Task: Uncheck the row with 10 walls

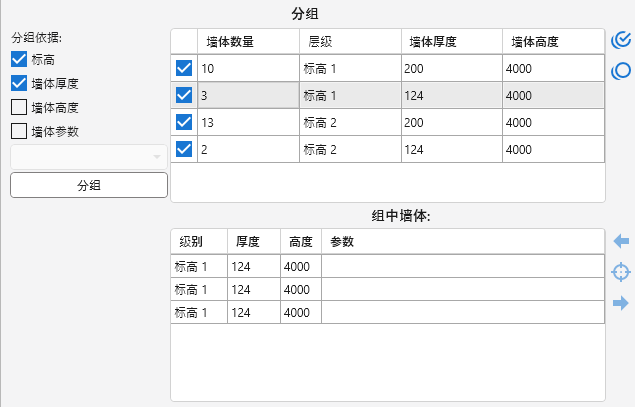Action: [x=184, y=69]
